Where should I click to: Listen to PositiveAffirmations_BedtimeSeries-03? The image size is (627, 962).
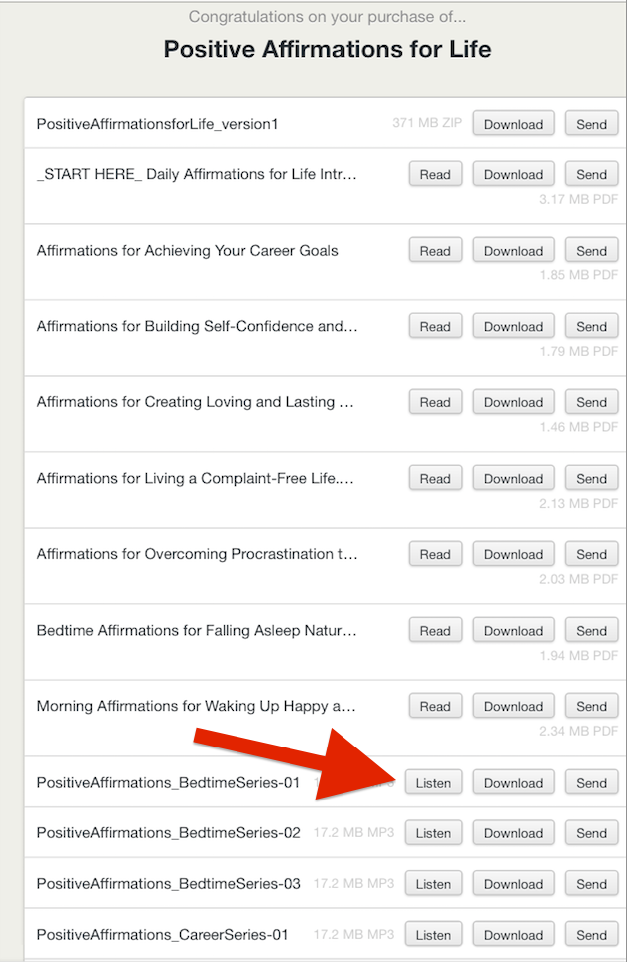click(433, 884)
